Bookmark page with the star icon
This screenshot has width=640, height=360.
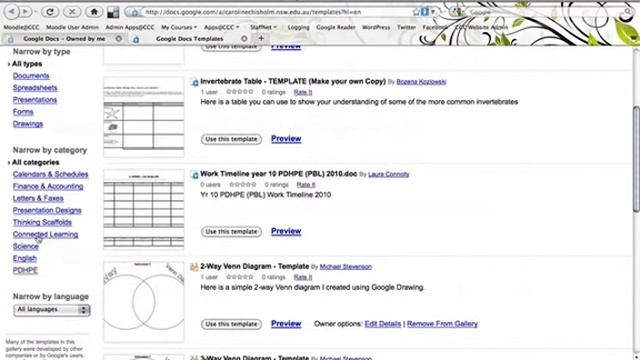point(416,12)
